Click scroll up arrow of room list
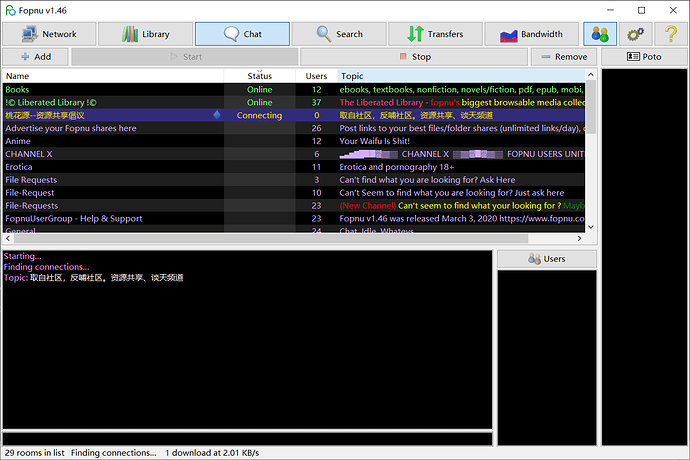The height and width of the screenshot is (460, 690). pos(591,75)
